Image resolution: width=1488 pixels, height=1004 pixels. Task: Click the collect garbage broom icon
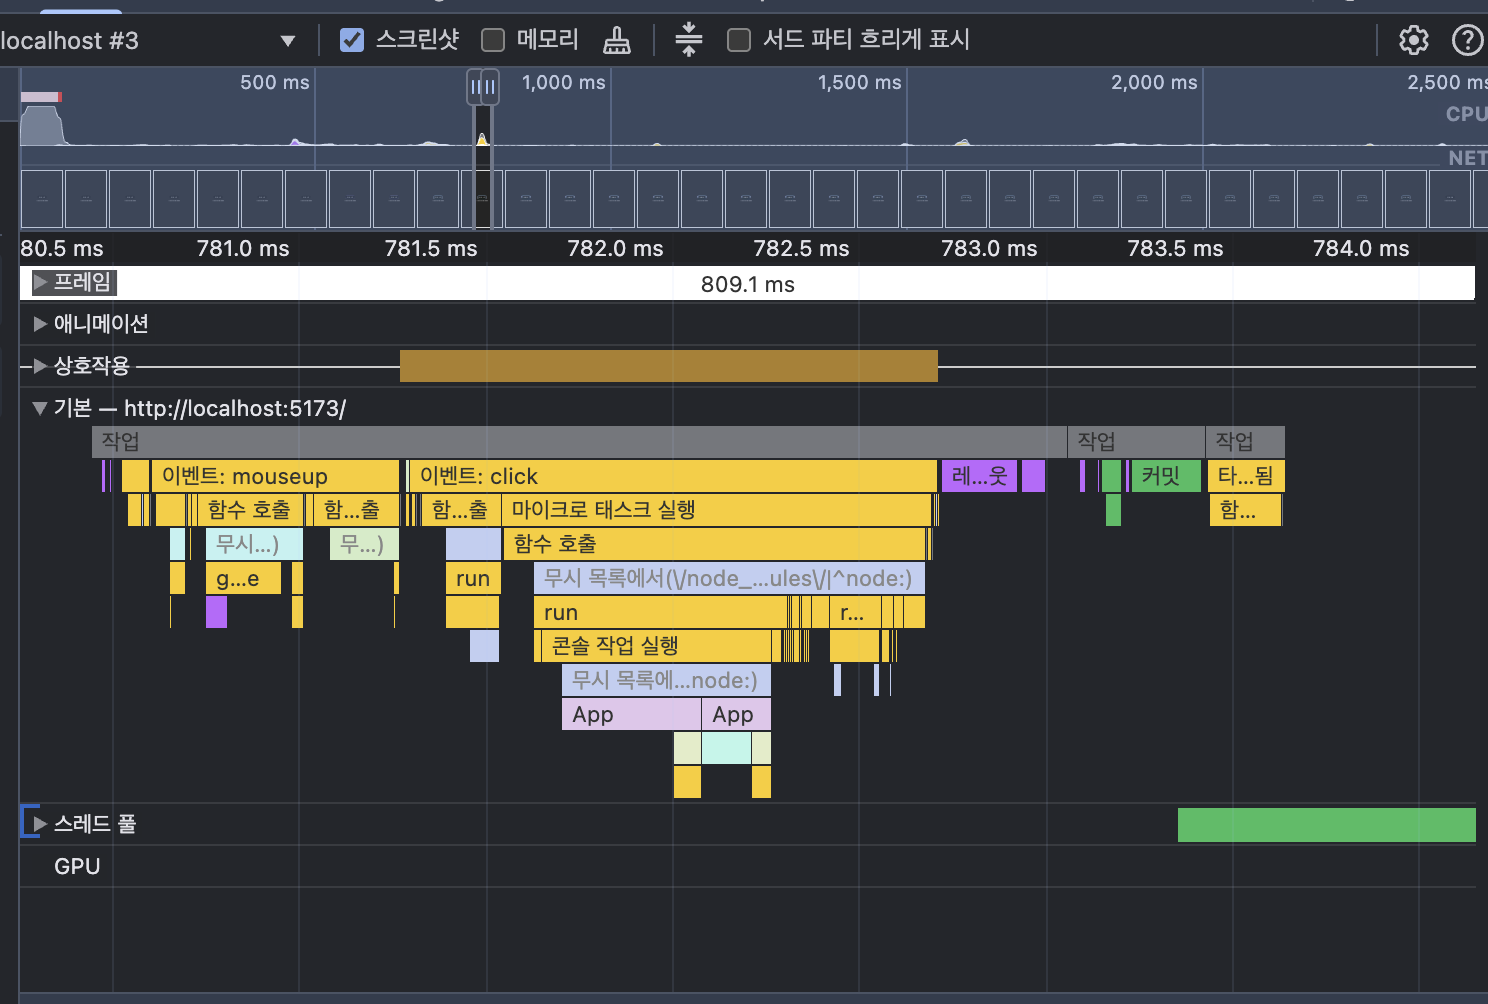(617, 40)
